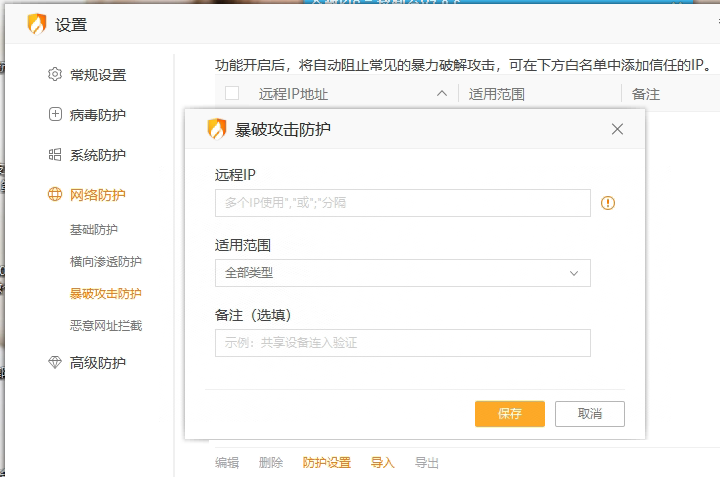Screen dimensions: 720x477
Task: Open the 防护设置 link below the list
Action: 327,463
